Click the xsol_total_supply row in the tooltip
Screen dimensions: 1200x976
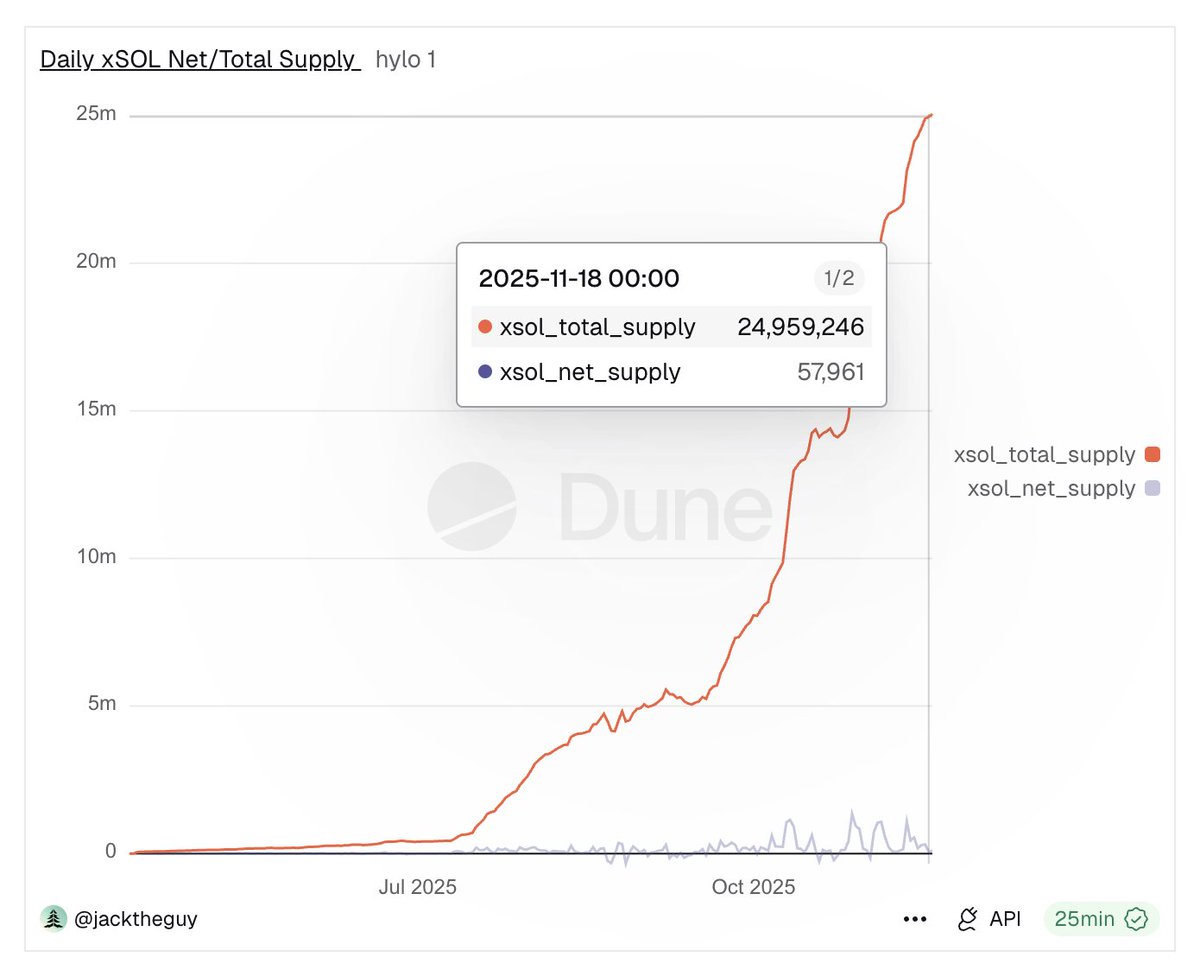point(671,327)
